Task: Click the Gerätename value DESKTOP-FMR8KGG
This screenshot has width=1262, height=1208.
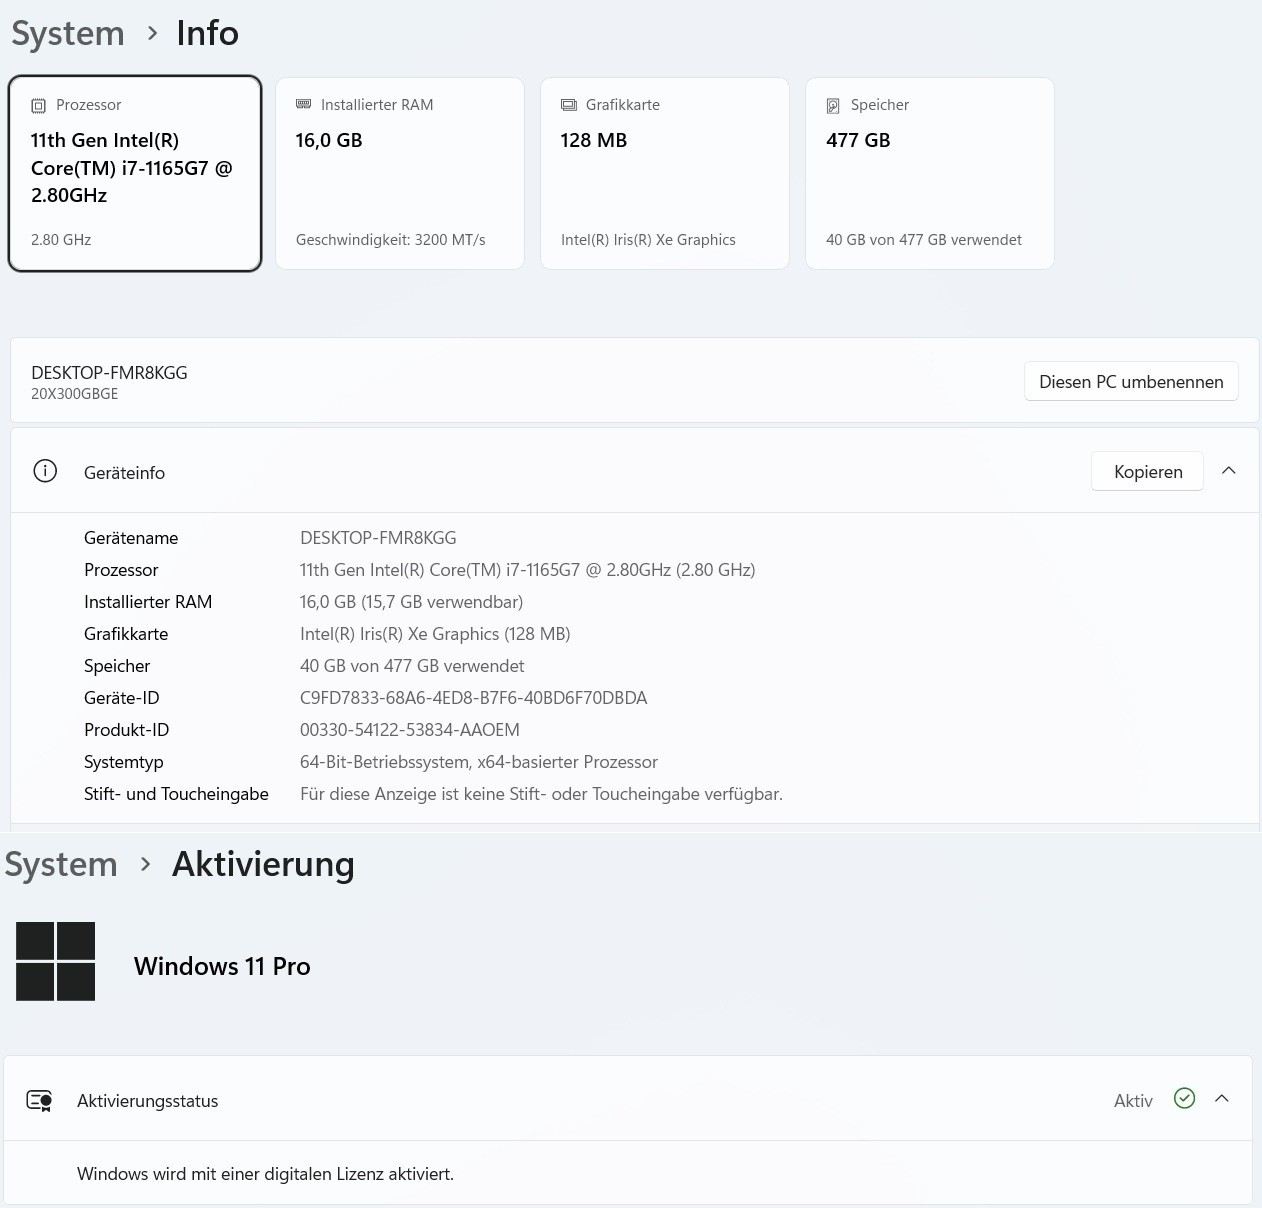Action: 378,538
